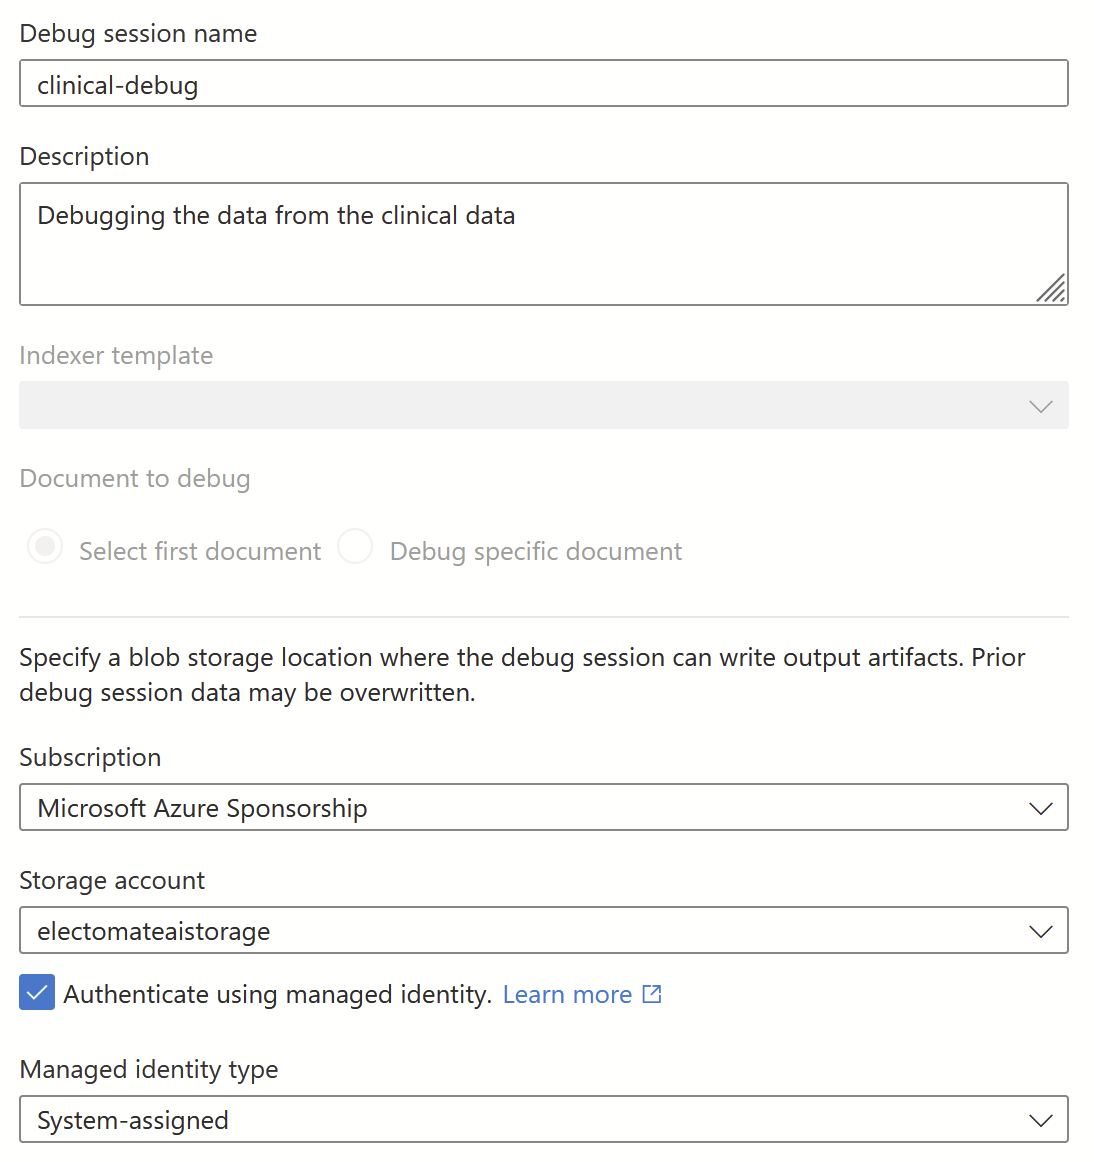Click the "Authenticate using managed identity" label text

[x=277, y=995]
